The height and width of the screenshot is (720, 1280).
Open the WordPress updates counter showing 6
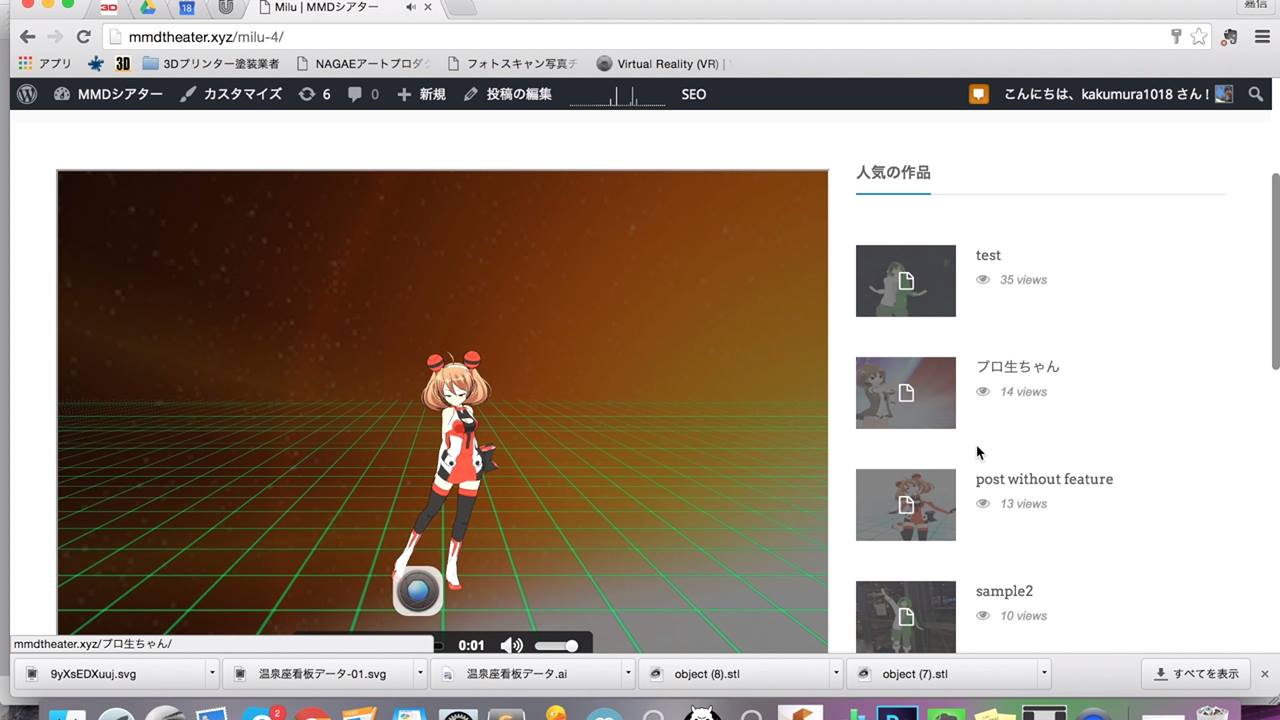tap(314, 94)
